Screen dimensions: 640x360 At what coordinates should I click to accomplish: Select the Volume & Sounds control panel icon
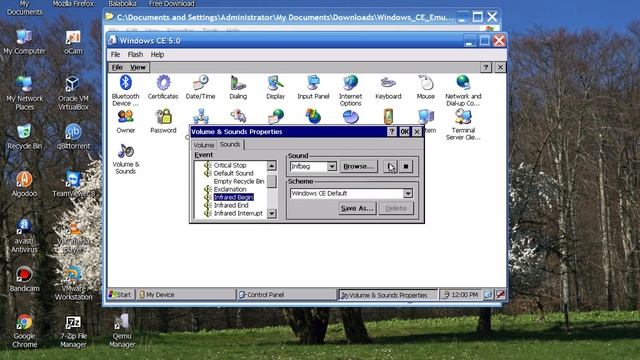125,159
